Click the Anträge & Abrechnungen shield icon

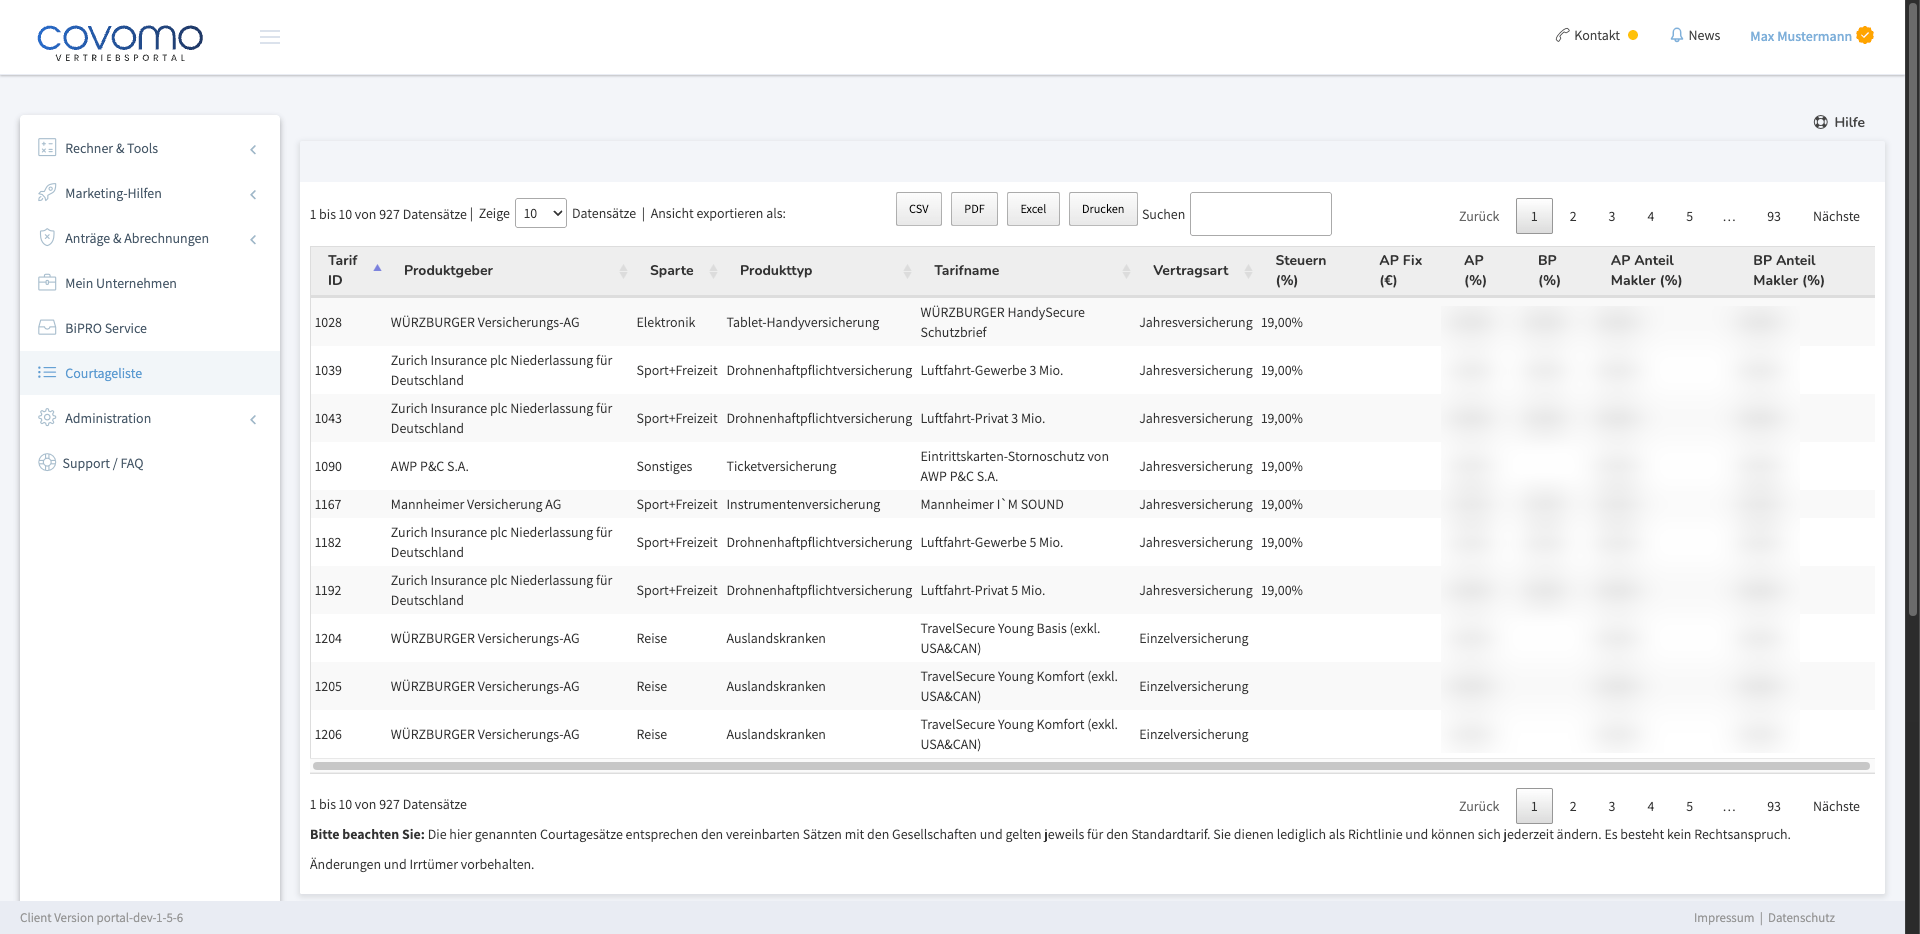47,238
